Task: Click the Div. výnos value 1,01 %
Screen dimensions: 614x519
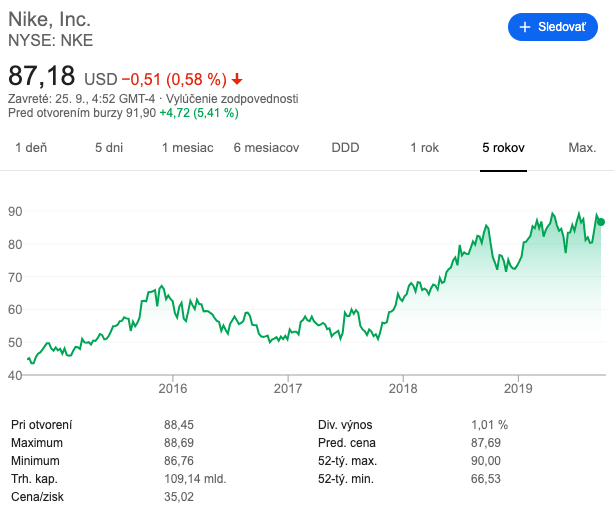Action: coord(489,425)
